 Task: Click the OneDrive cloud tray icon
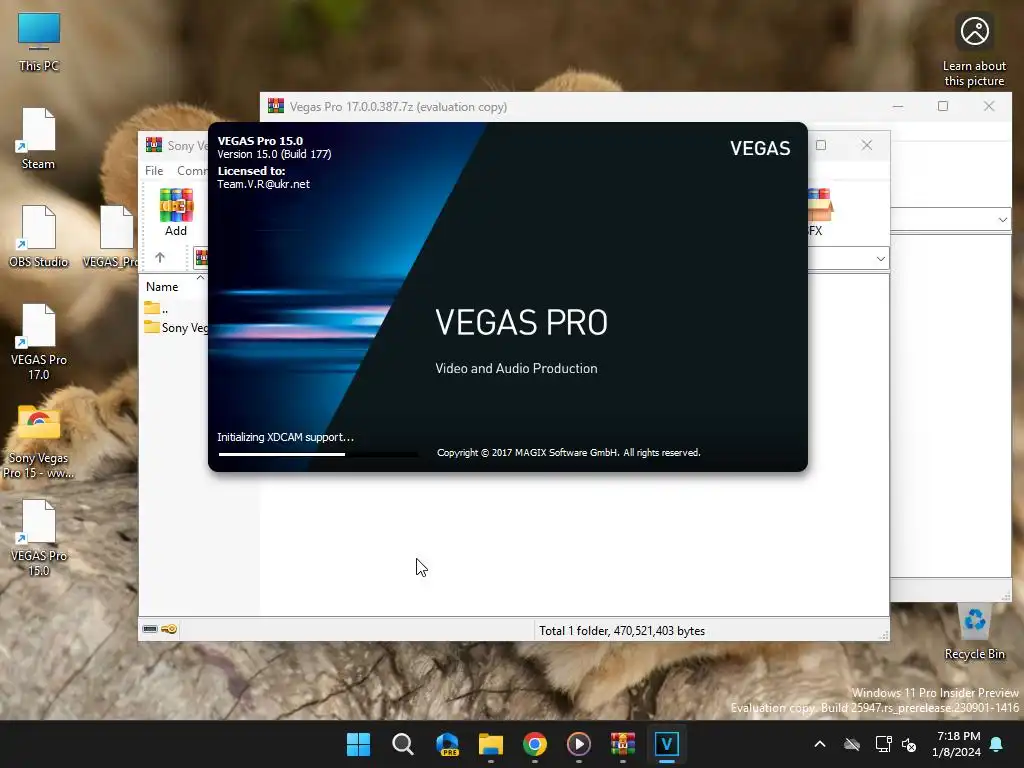coord(852,744)
